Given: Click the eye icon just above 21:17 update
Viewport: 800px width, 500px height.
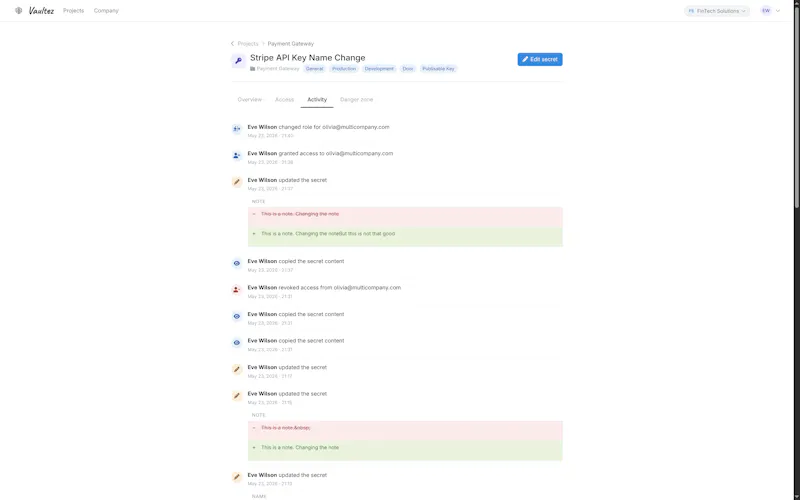Looking at the screenshot, I should pos(236,343).
